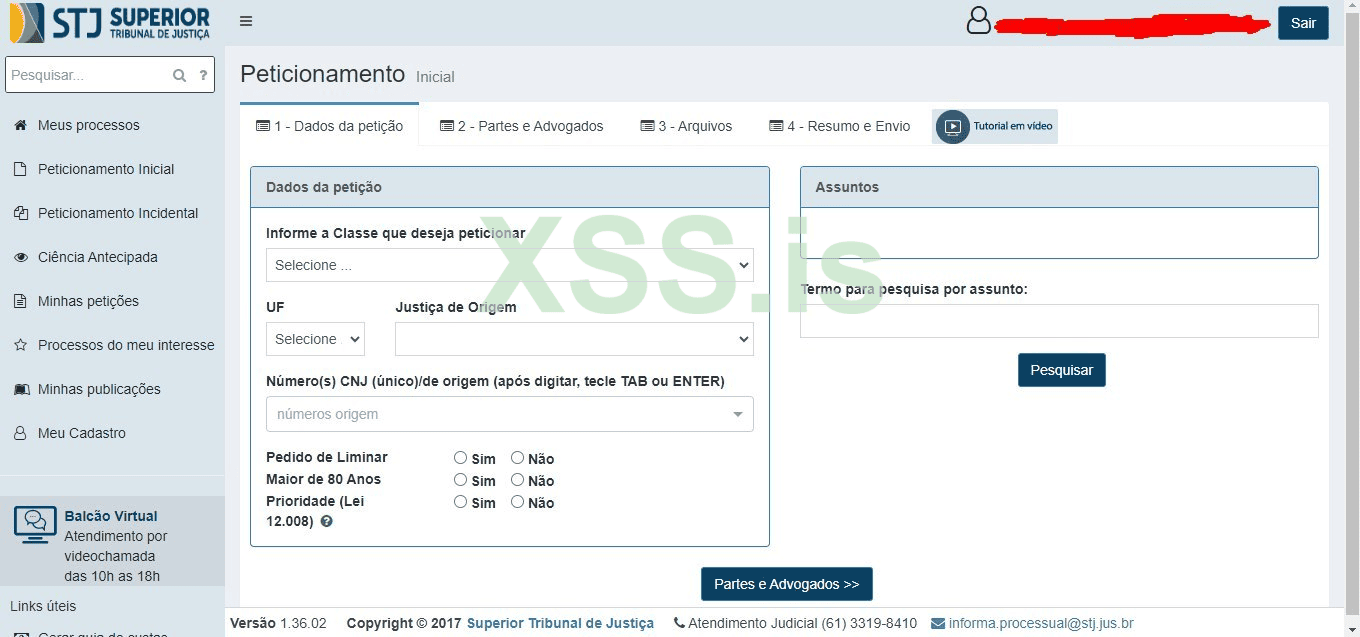Click the STJ logo in header

110,22
